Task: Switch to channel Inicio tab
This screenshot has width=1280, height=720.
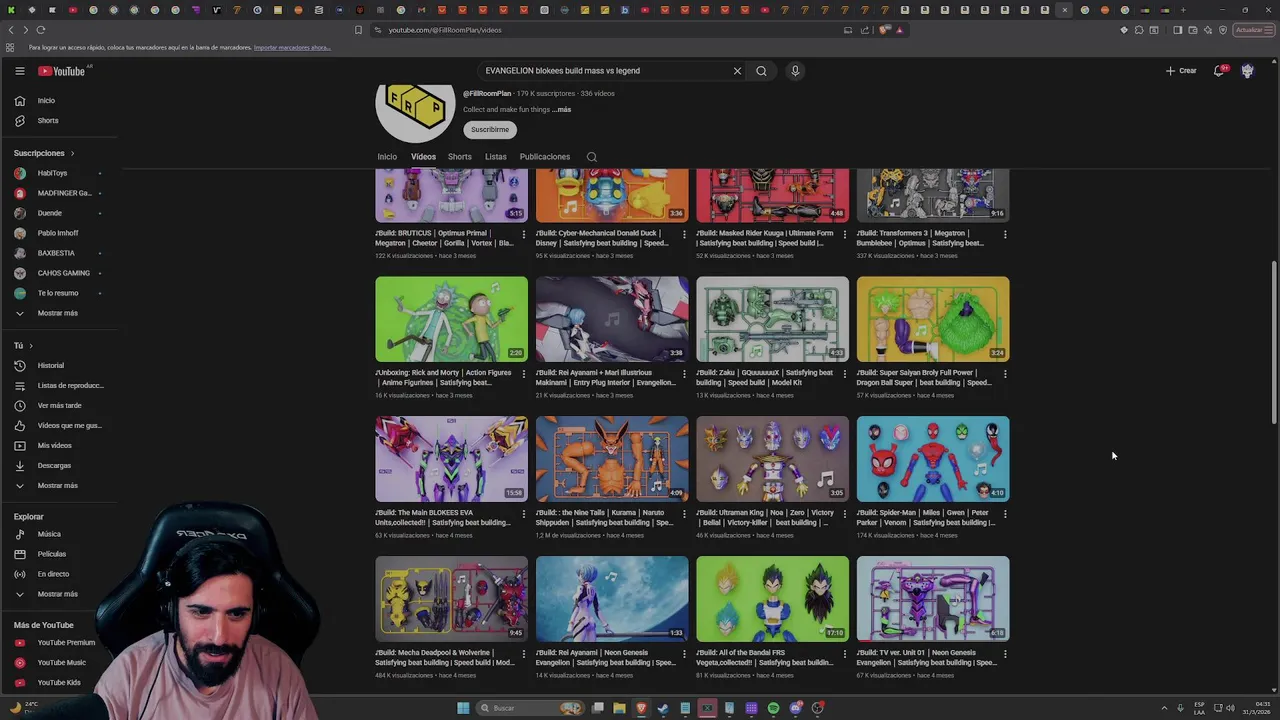Action: (387, 157)
